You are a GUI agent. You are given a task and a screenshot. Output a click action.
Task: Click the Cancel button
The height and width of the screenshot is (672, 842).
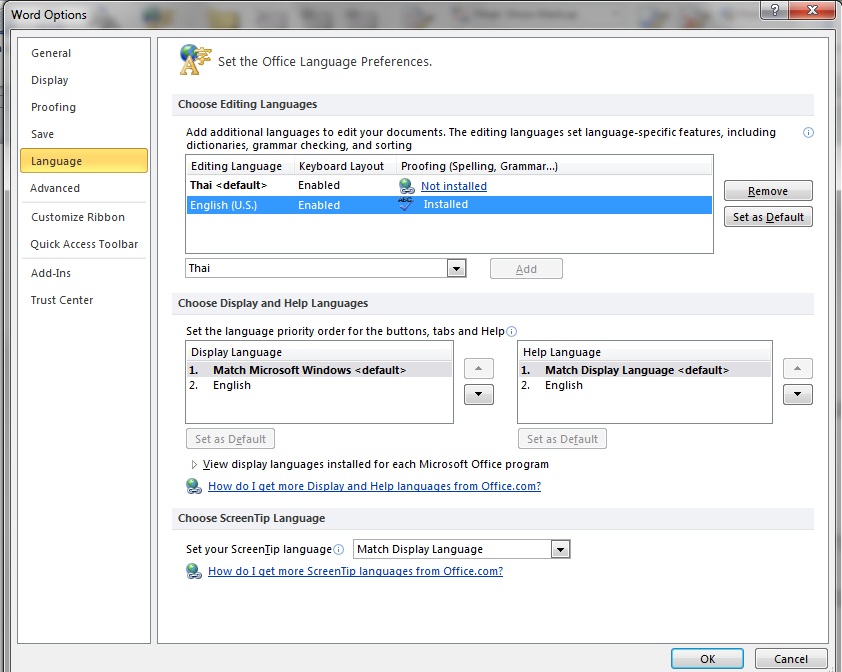point(790,659)
